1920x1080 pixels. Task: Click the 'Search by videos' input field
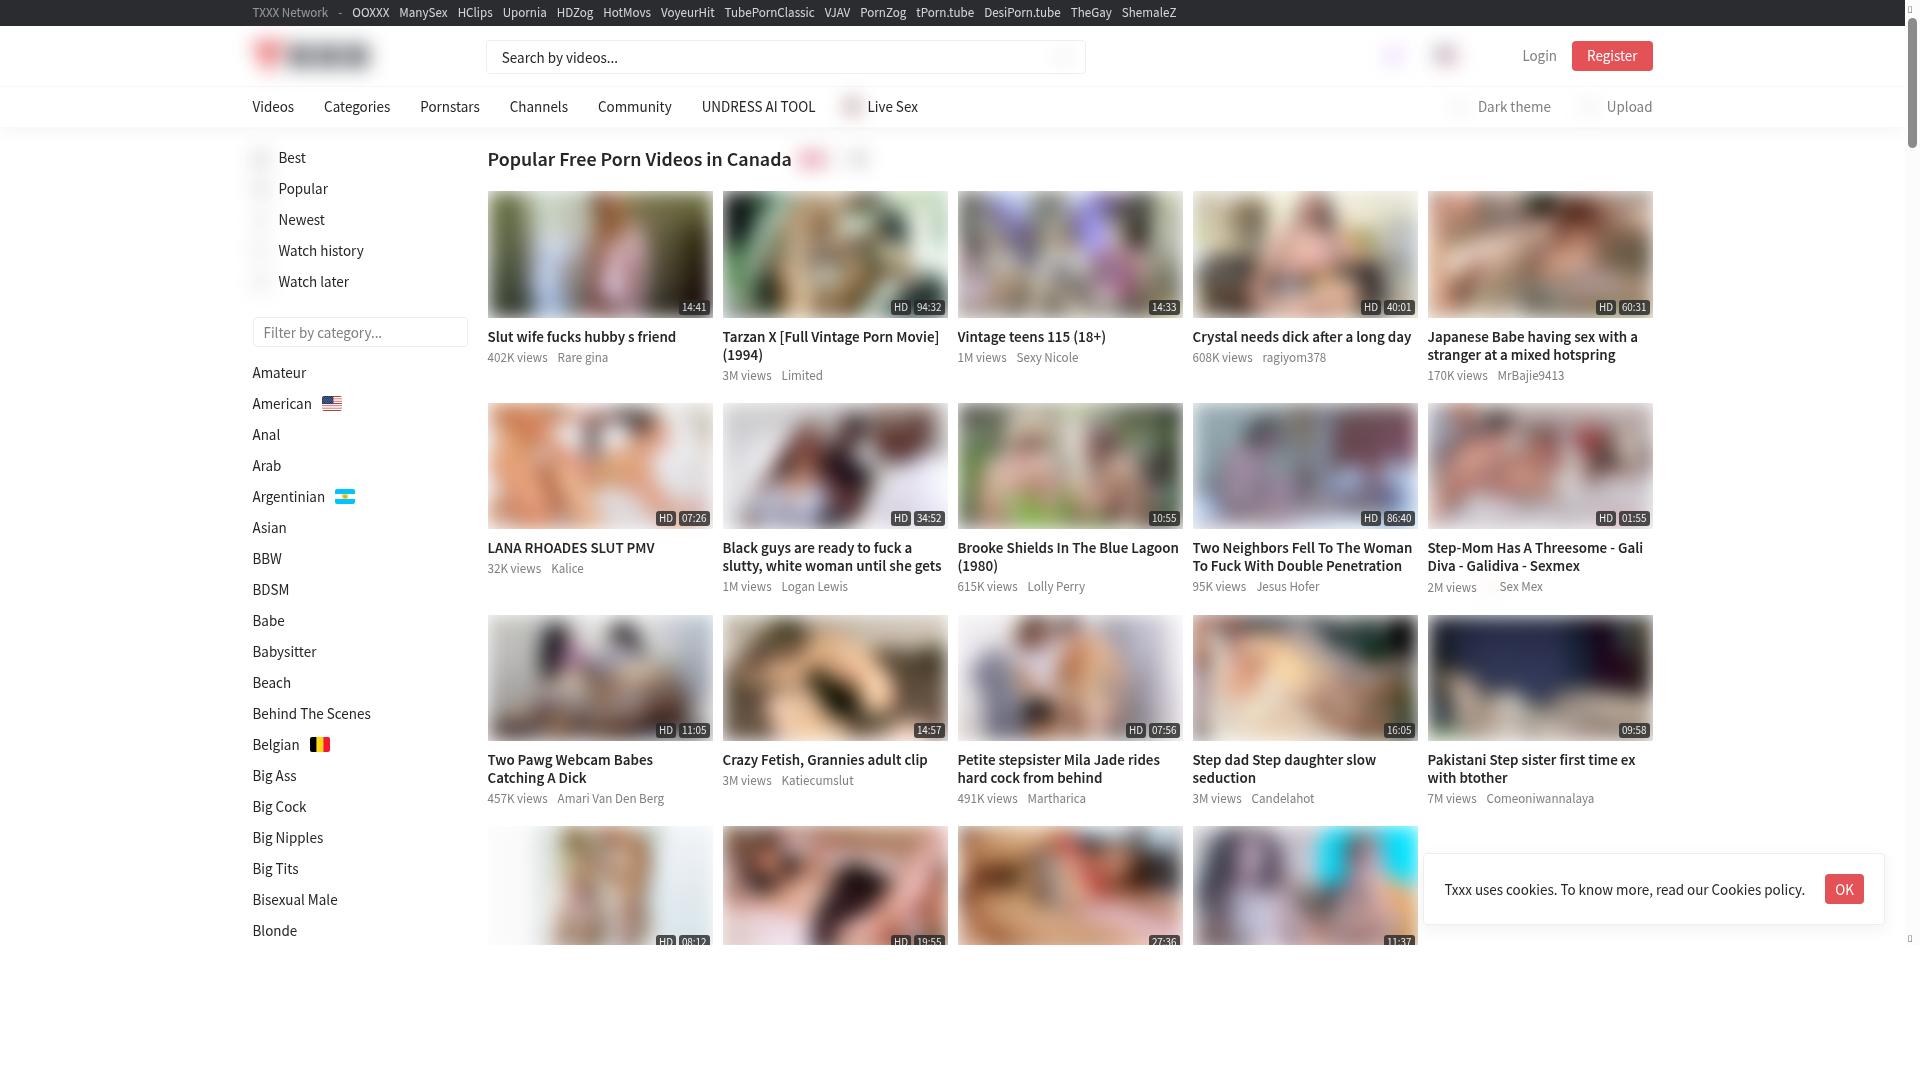tap(786, 57)
